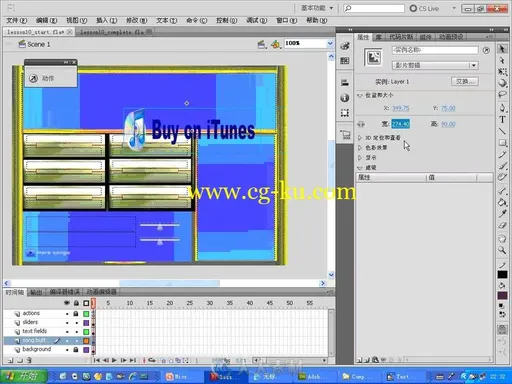Click the Delete Layer trash icon

[x=29, y=360]
